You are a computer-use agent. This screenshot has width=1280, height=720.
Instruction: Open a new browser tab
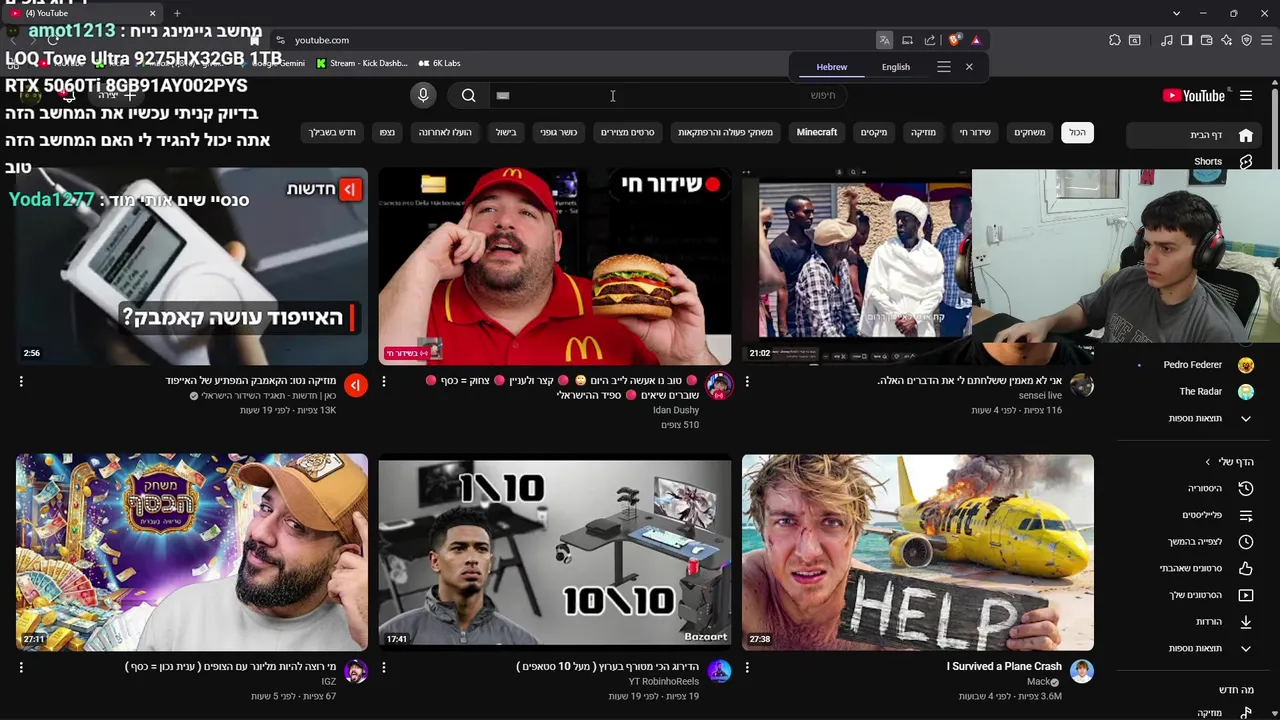click(x=177, y=13)
